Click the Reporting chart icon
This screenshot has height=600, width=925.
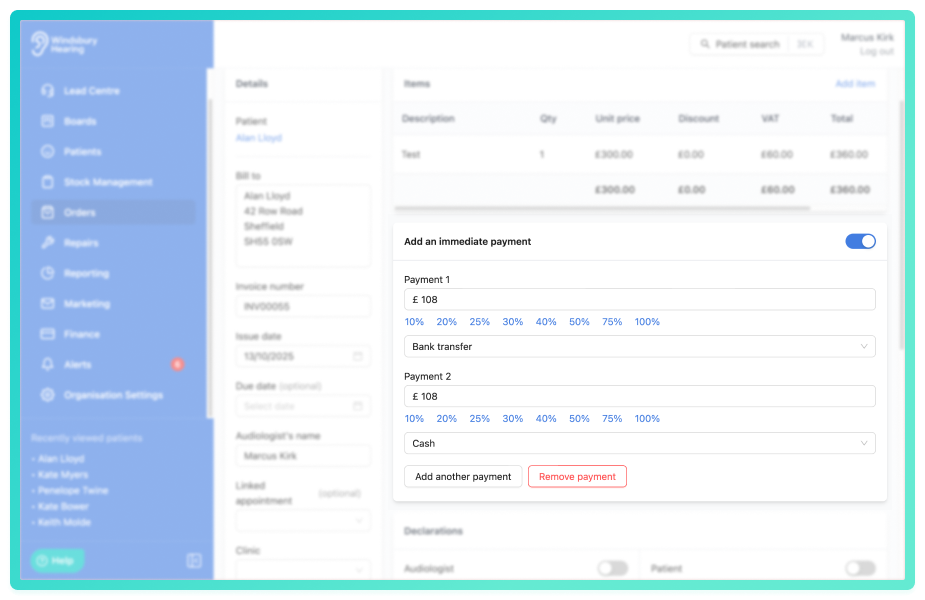[48, 273]
